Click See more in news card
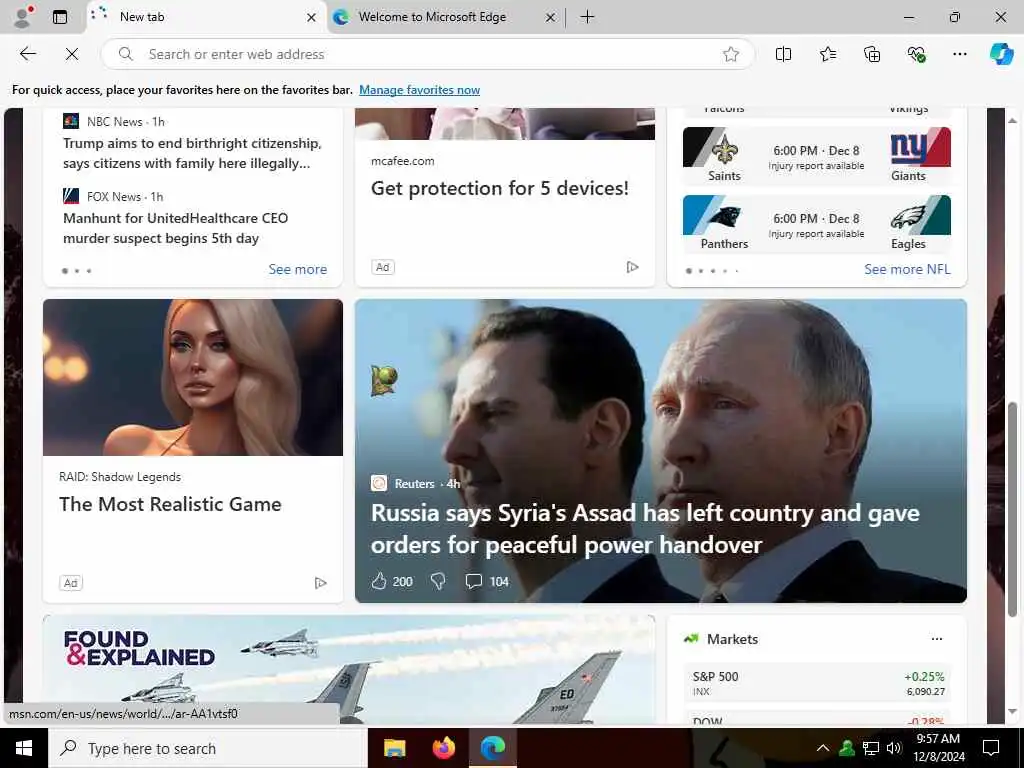This screenshot has width=1024, height=768. click(297, 269)
